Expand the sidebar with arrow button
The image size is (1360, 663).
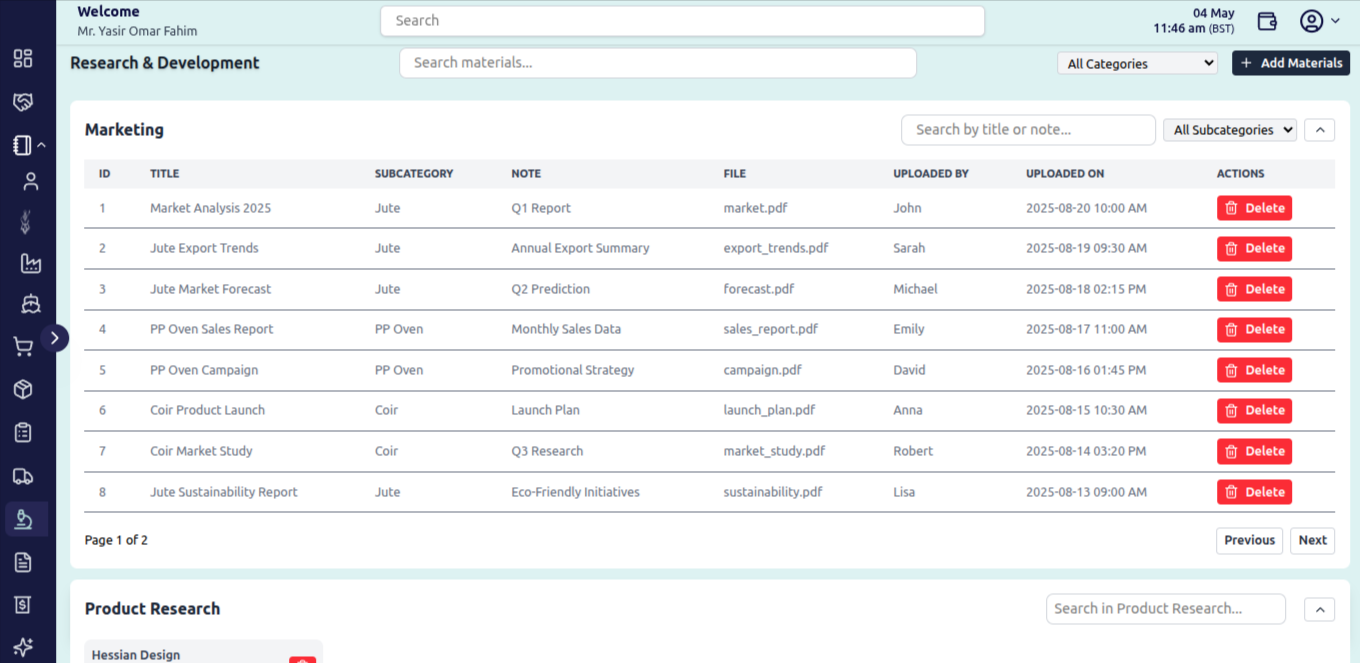pyautogui.click(x=55, y=338)
